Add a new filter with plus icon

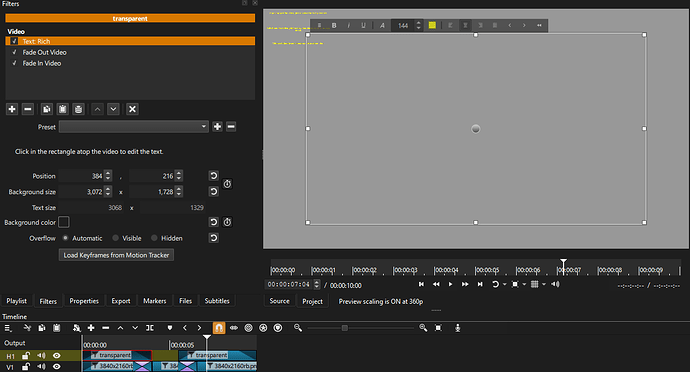12,109
